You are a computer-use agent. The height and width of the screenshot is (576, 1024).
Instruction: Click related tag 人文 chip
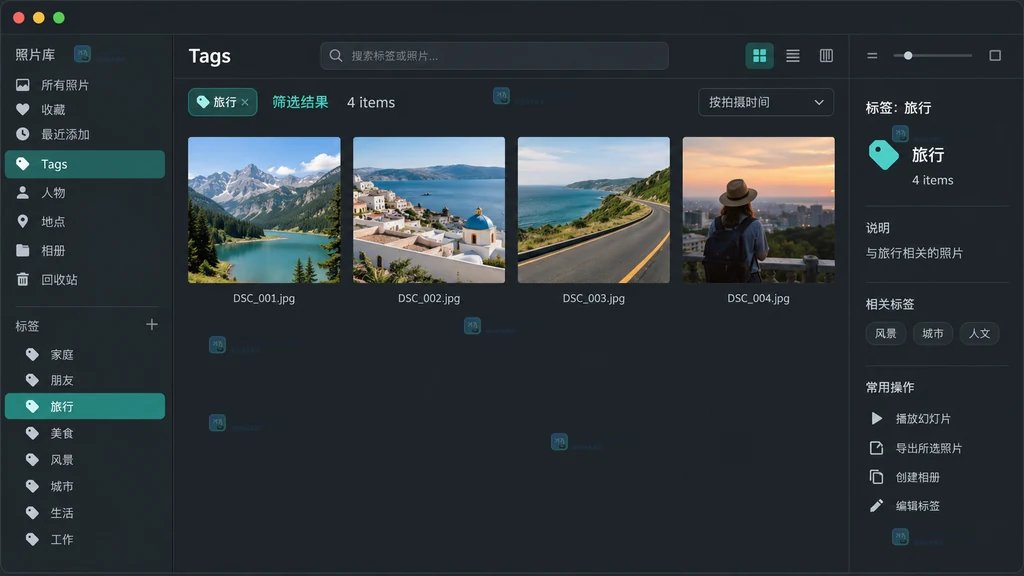979,333
